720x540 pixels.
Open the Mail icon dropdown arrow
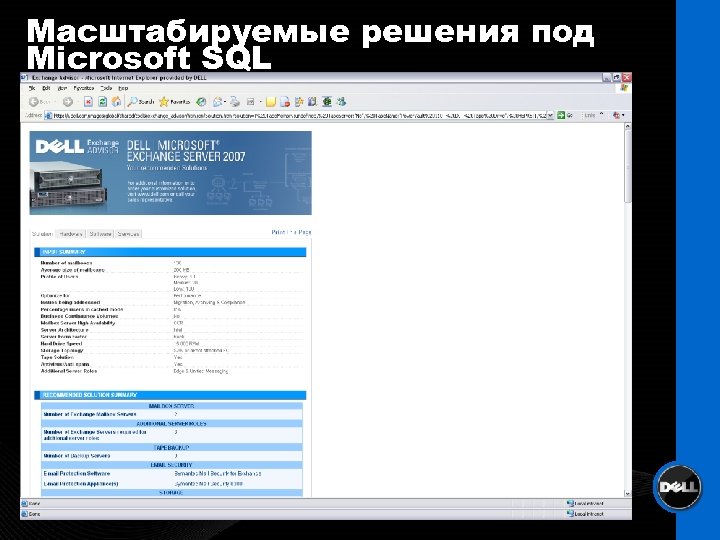pyautogui.click(x=225, y=102)
